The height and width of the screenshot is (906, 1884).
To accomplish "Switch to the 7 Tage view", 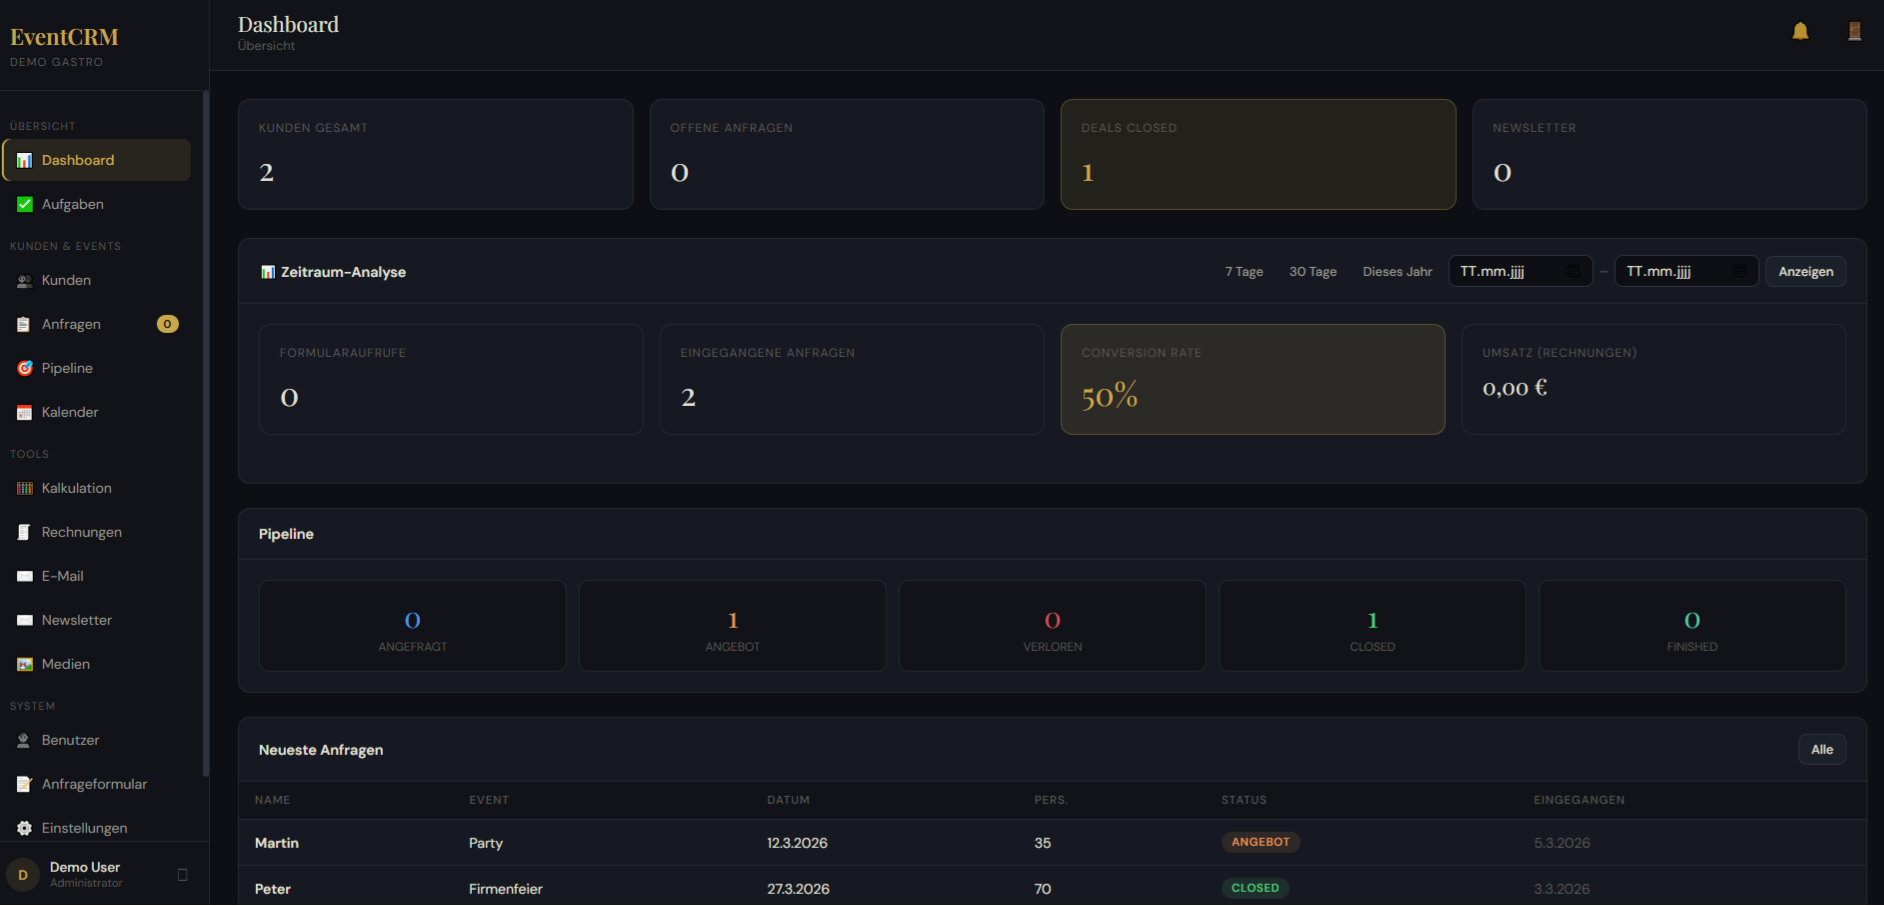I will point(1243,271).
